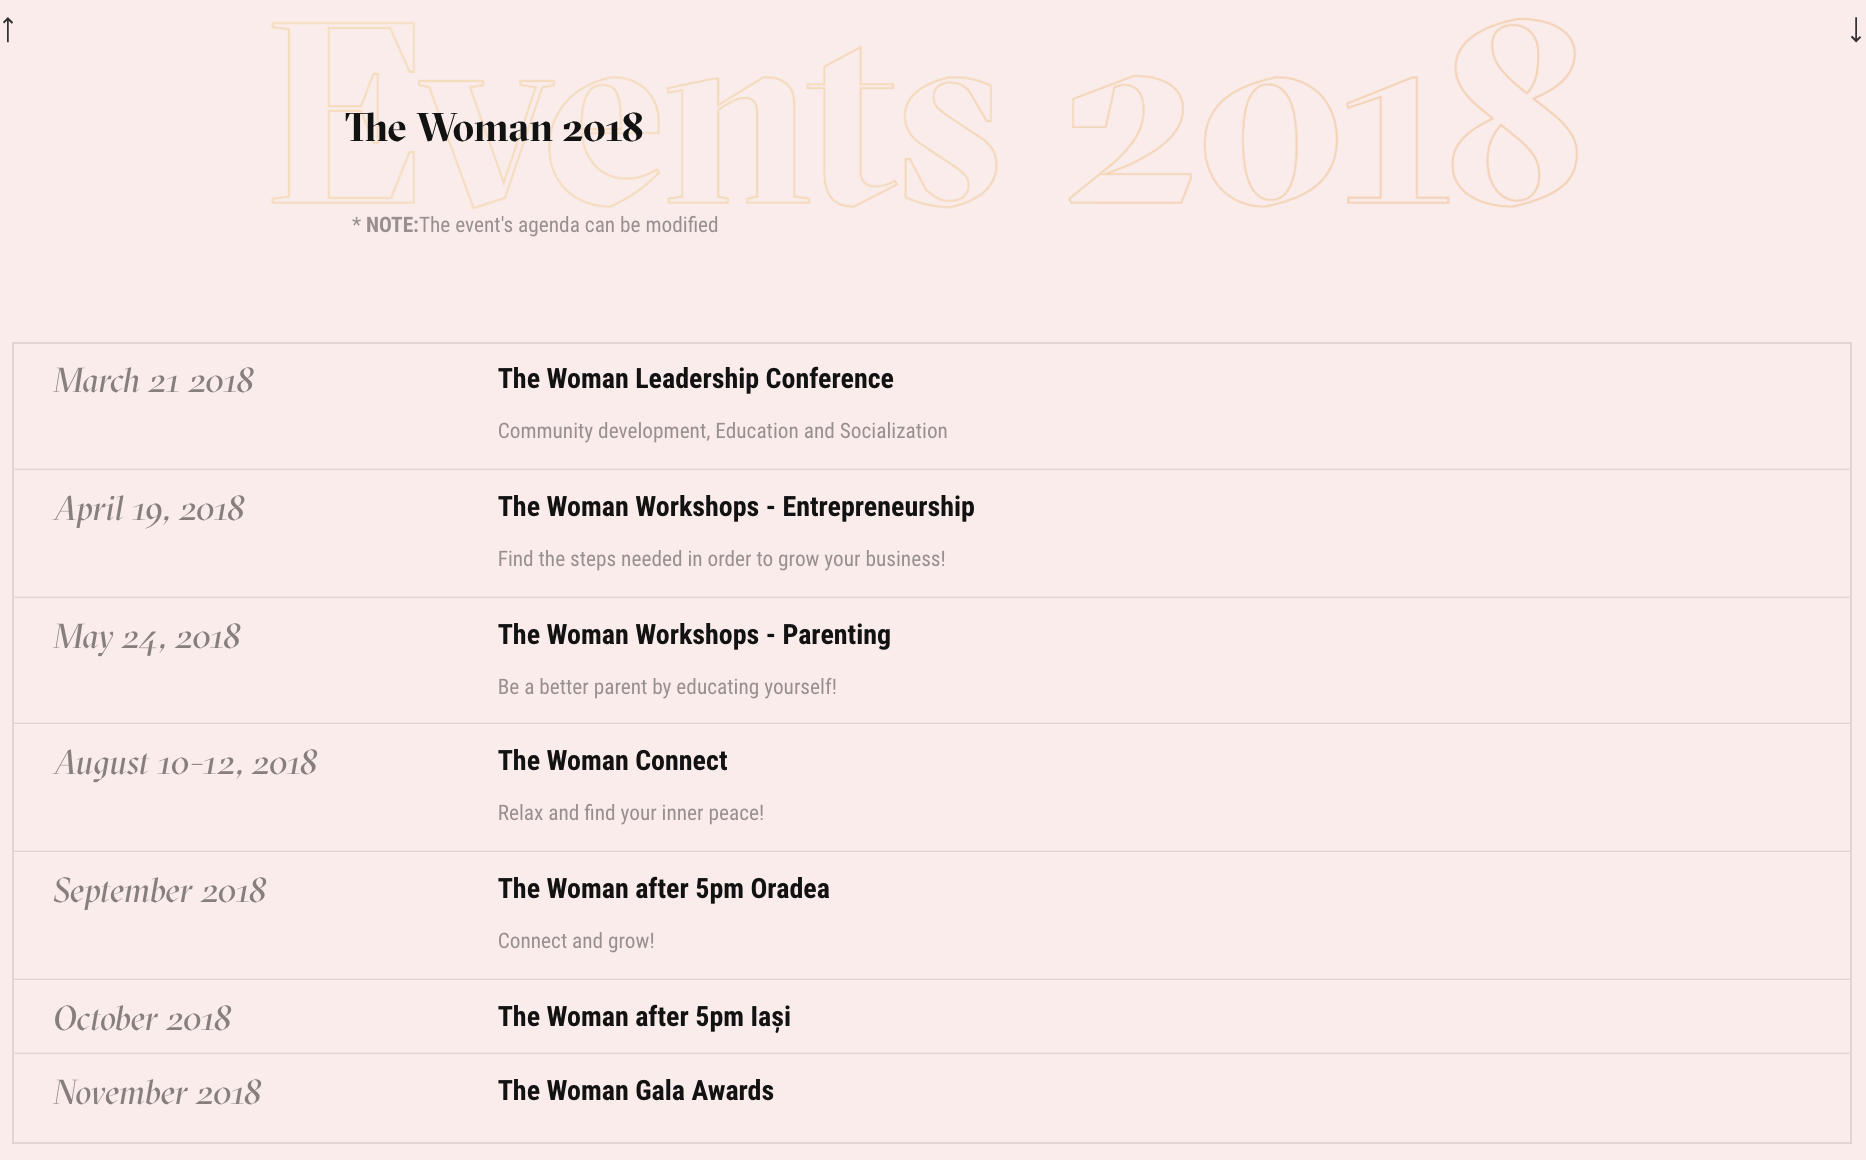Click the agenda modification note text
Image resolution: width=1866 pixels, height=1160 pixels.
tap(534, 225)
